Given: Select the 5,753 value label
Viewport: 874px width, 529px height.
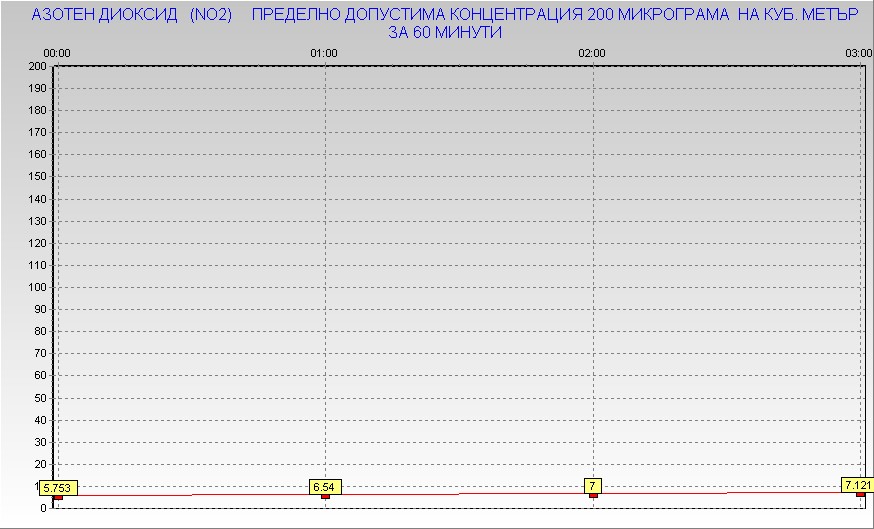Looking at the screenshot, I should (58, 488).
